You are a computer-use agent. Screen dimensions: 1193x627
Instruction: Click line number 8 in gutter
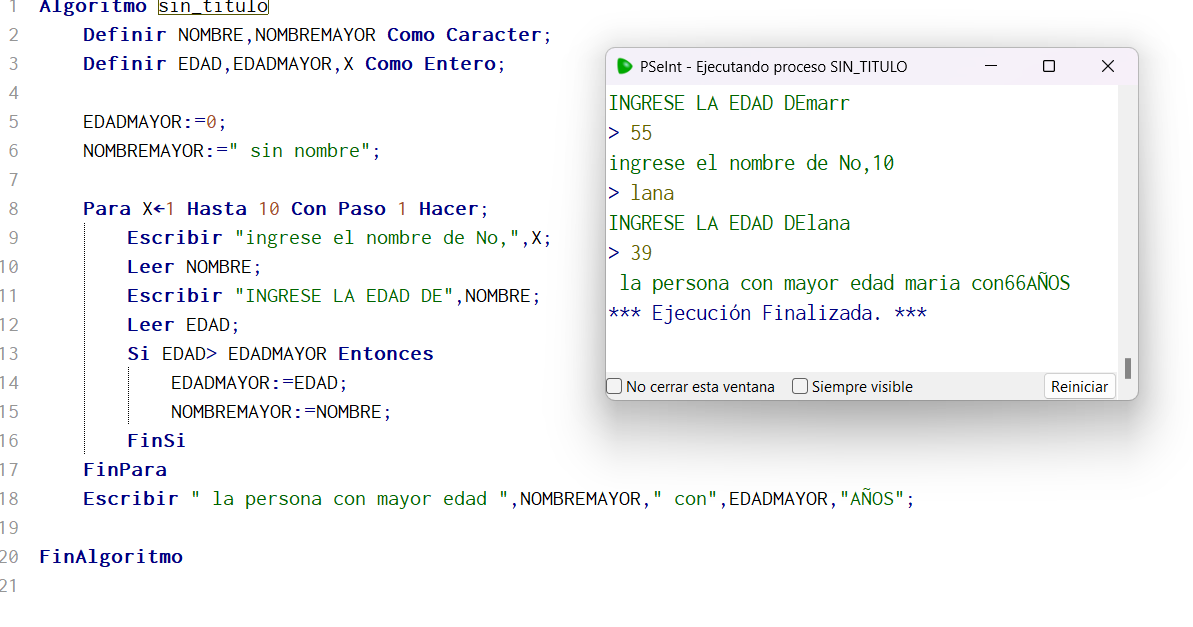click(x=14, y=208)
